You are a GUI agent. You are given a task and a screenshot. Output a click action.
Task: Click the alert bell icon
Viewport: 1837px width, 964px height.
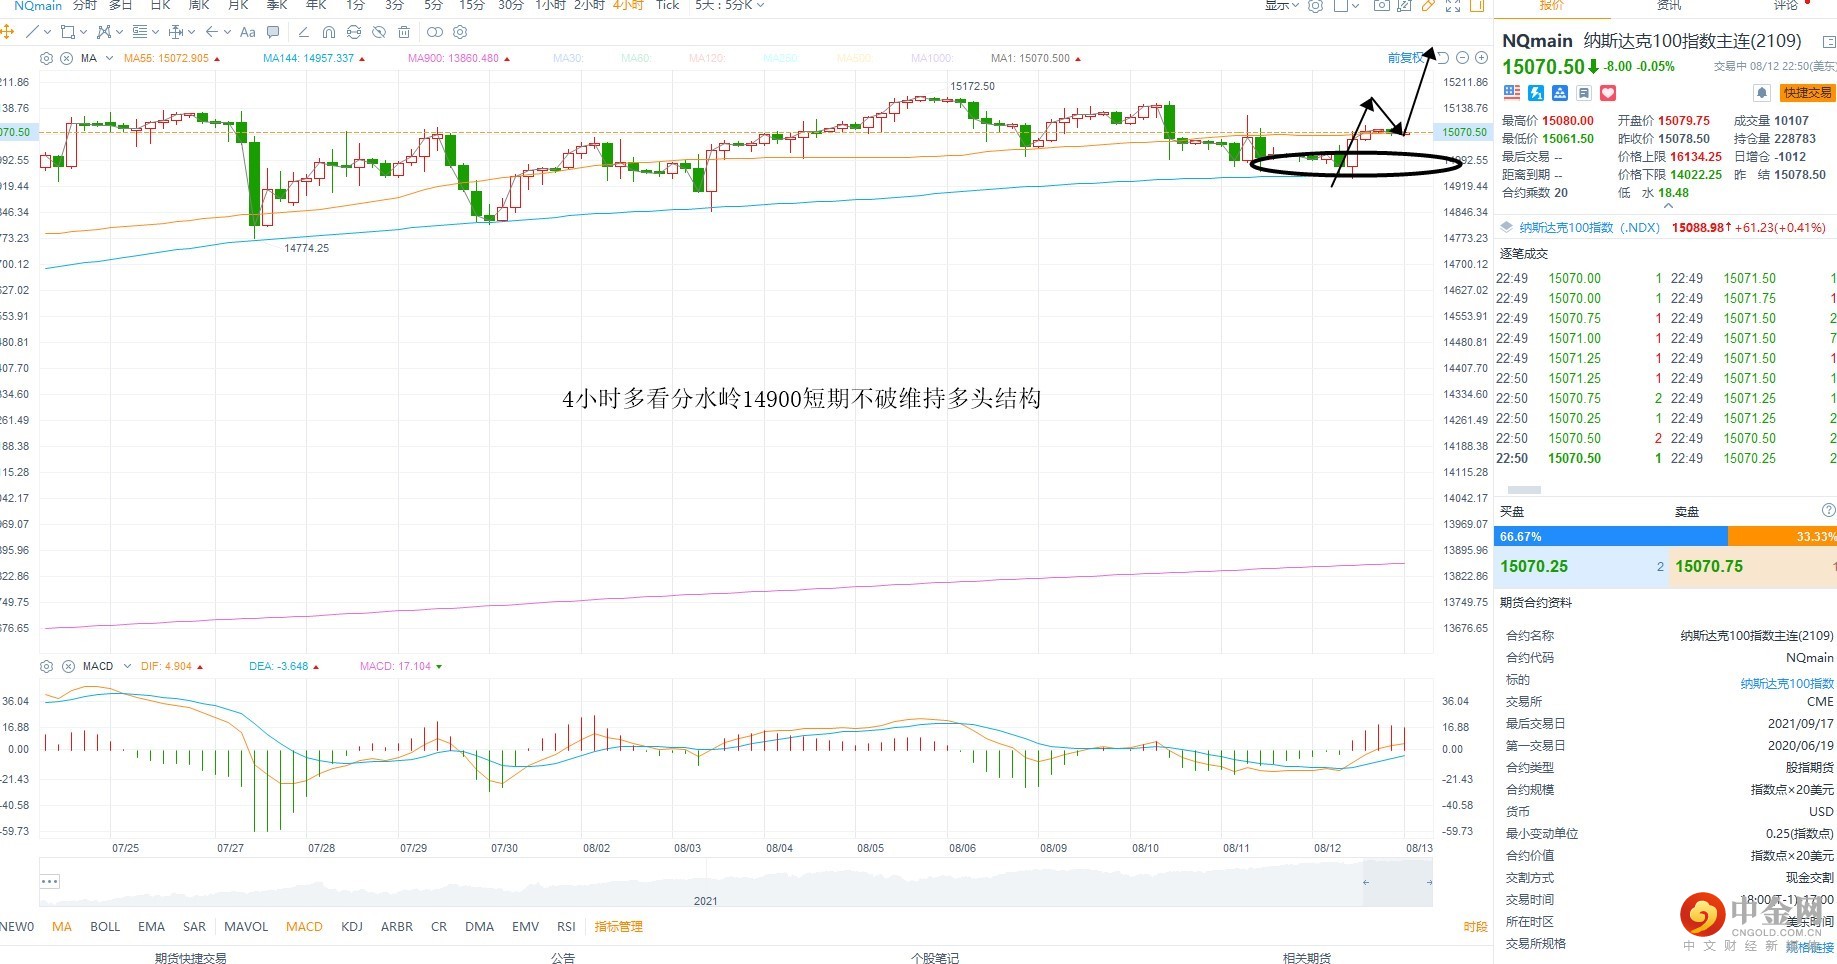pyautogui.click(x=1762, y=93)
